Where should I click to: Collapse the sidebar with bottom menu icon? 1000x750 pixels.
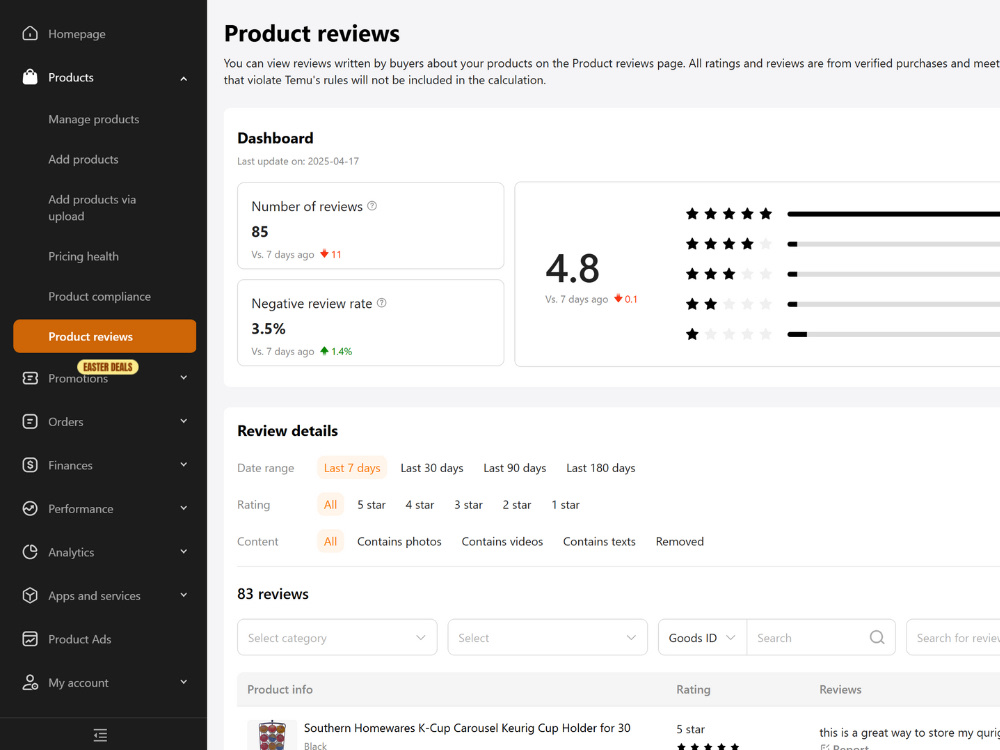[100, 735]
